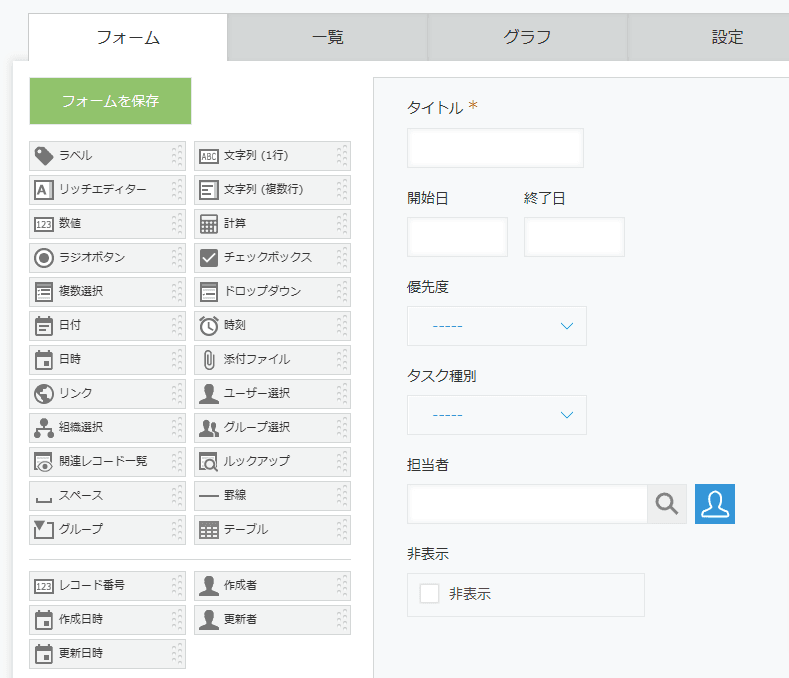Pick the 作成者 person icon
Image resolution: width=789 pixels, height=678 pixels.
point(209,586)
